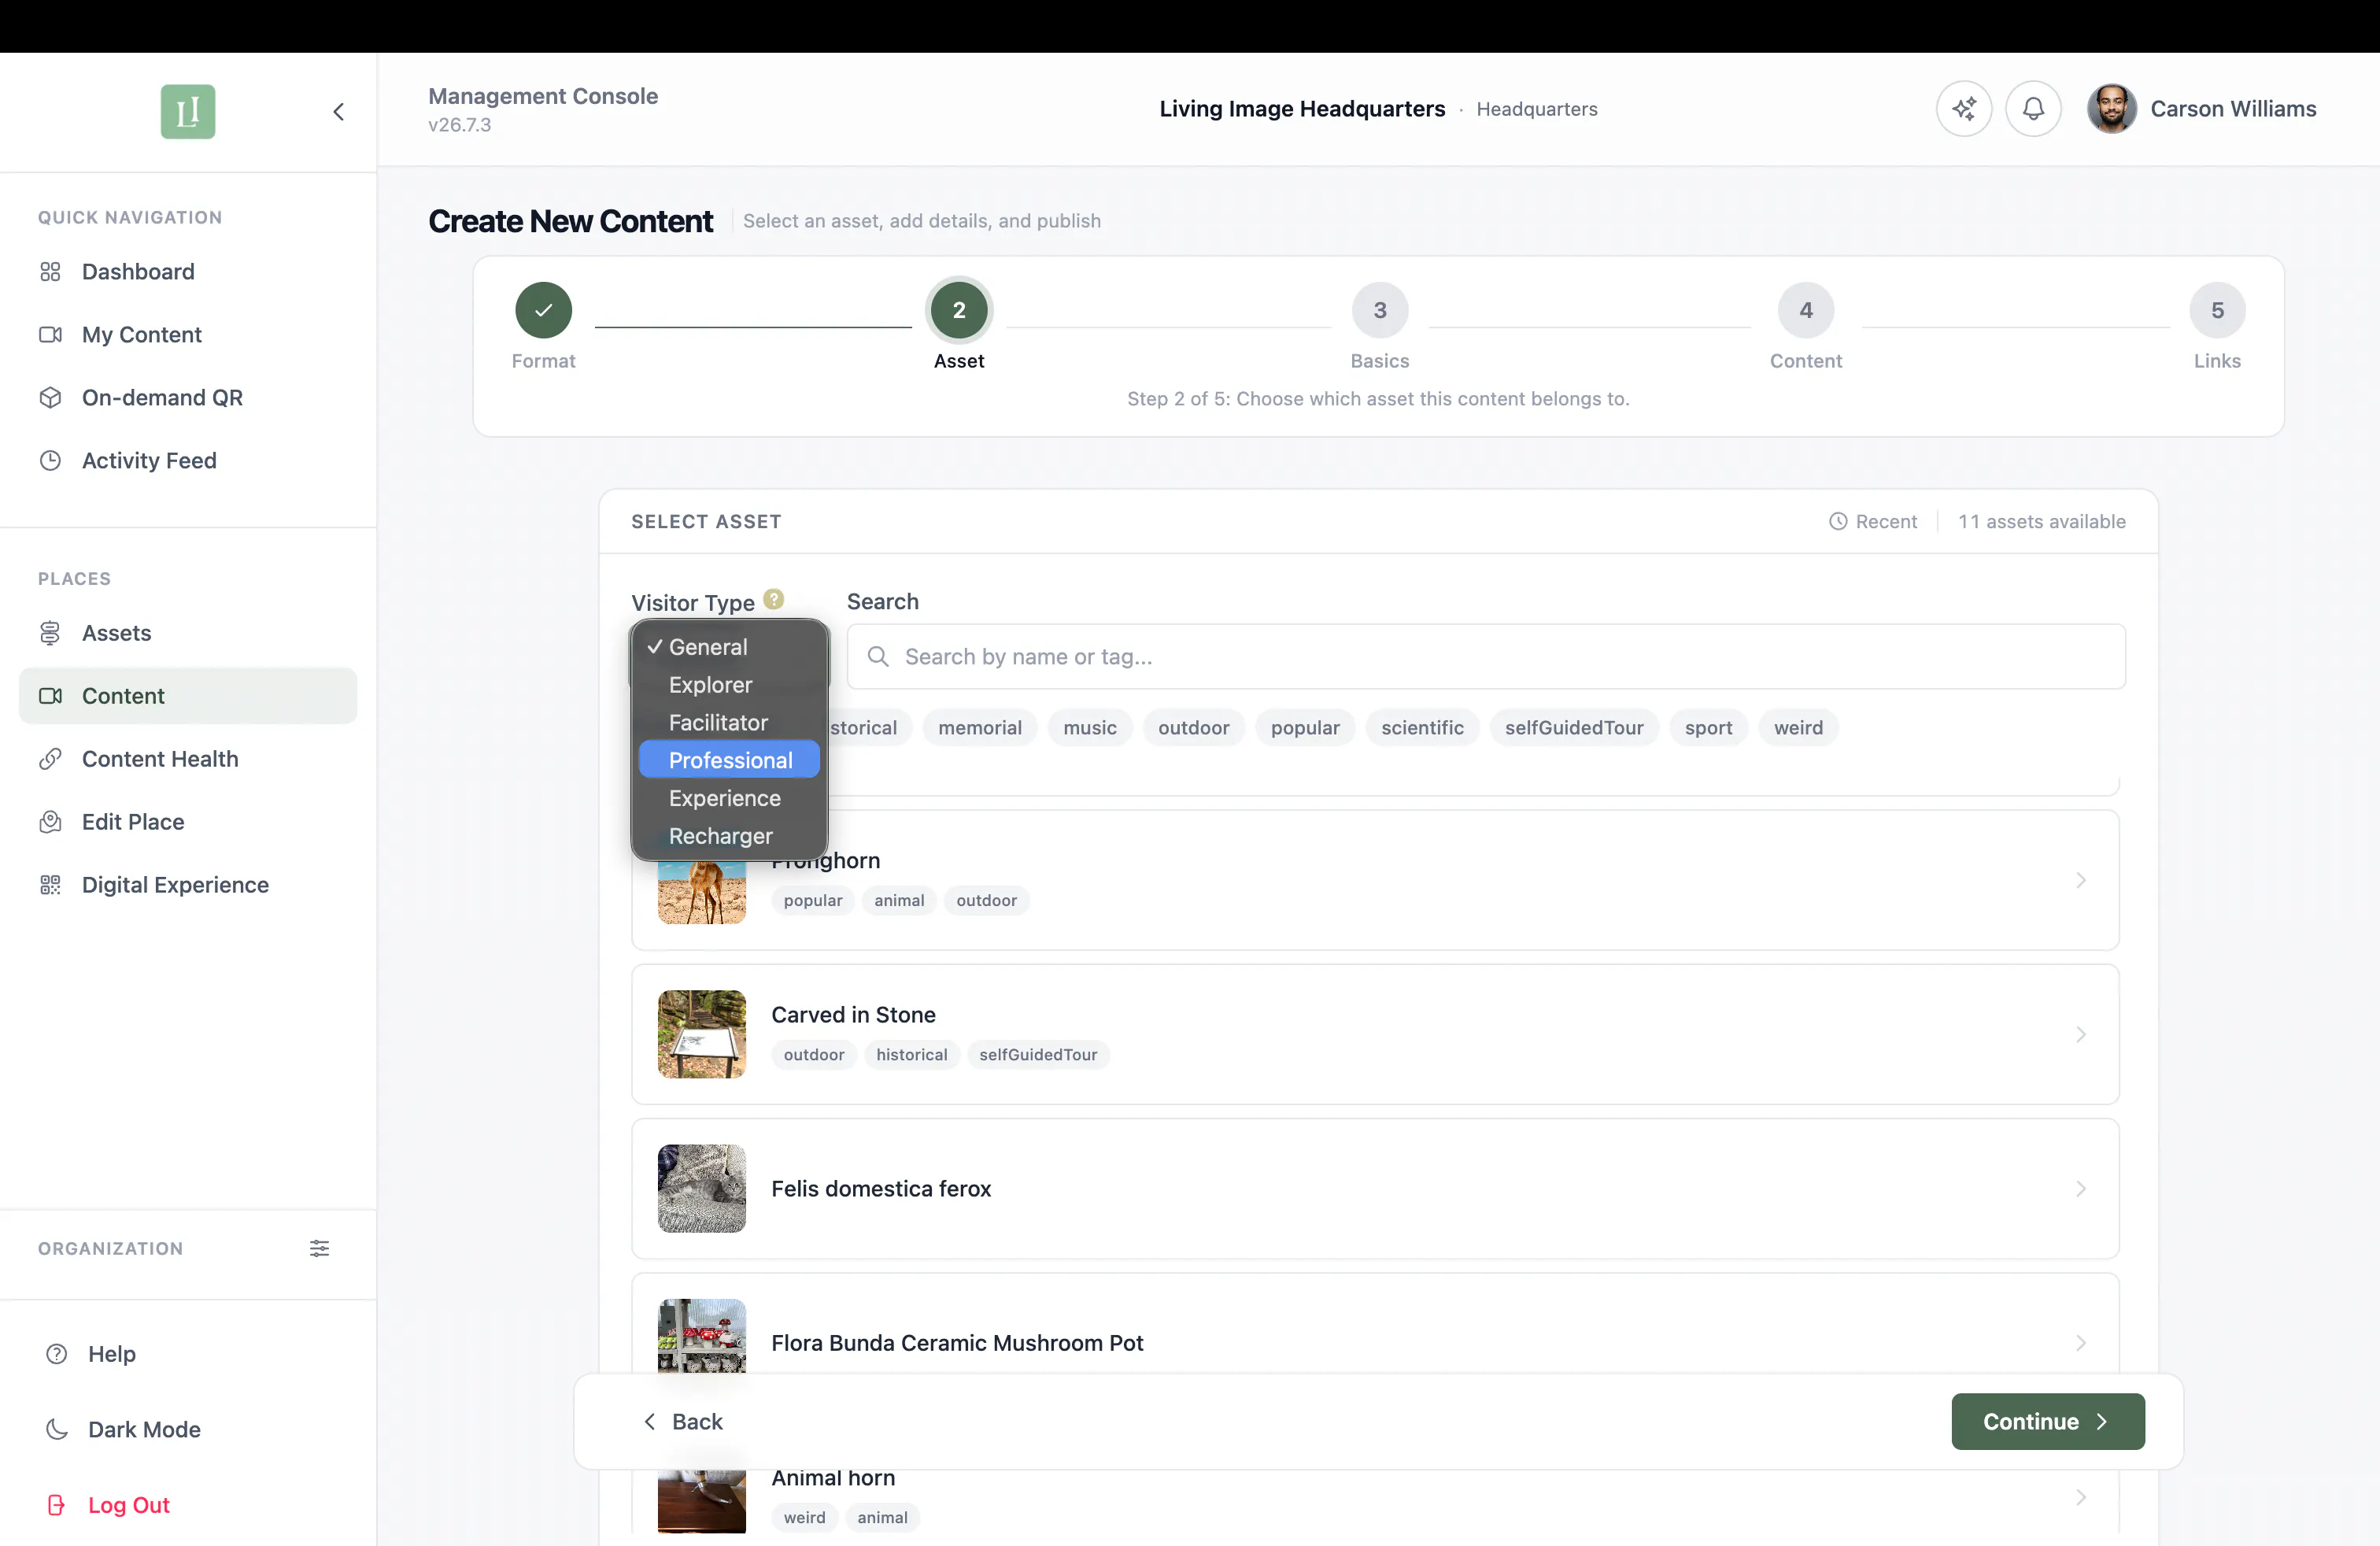Viewport: 2380px width, 1546px height.
Task: Choose General in Visitor Type dropdown
Action: pos(729,647)
